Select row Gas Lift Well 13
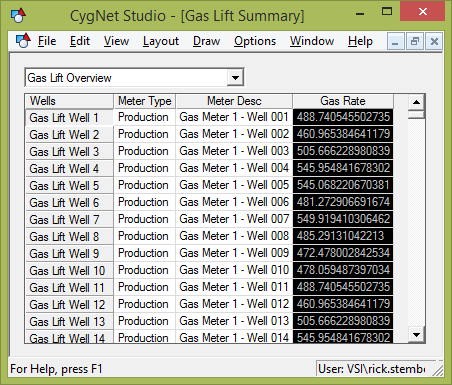 point(69,322)
